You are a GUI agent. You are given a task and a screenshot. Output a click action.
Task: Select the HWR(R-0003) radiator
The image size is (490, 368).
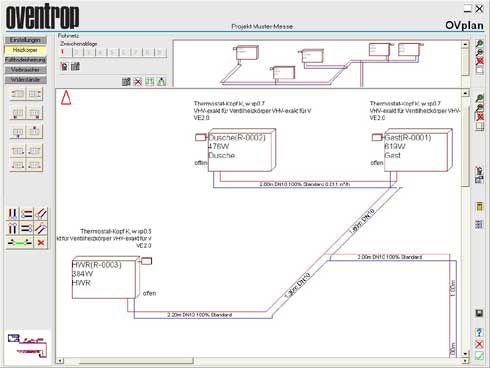[106, 277]
